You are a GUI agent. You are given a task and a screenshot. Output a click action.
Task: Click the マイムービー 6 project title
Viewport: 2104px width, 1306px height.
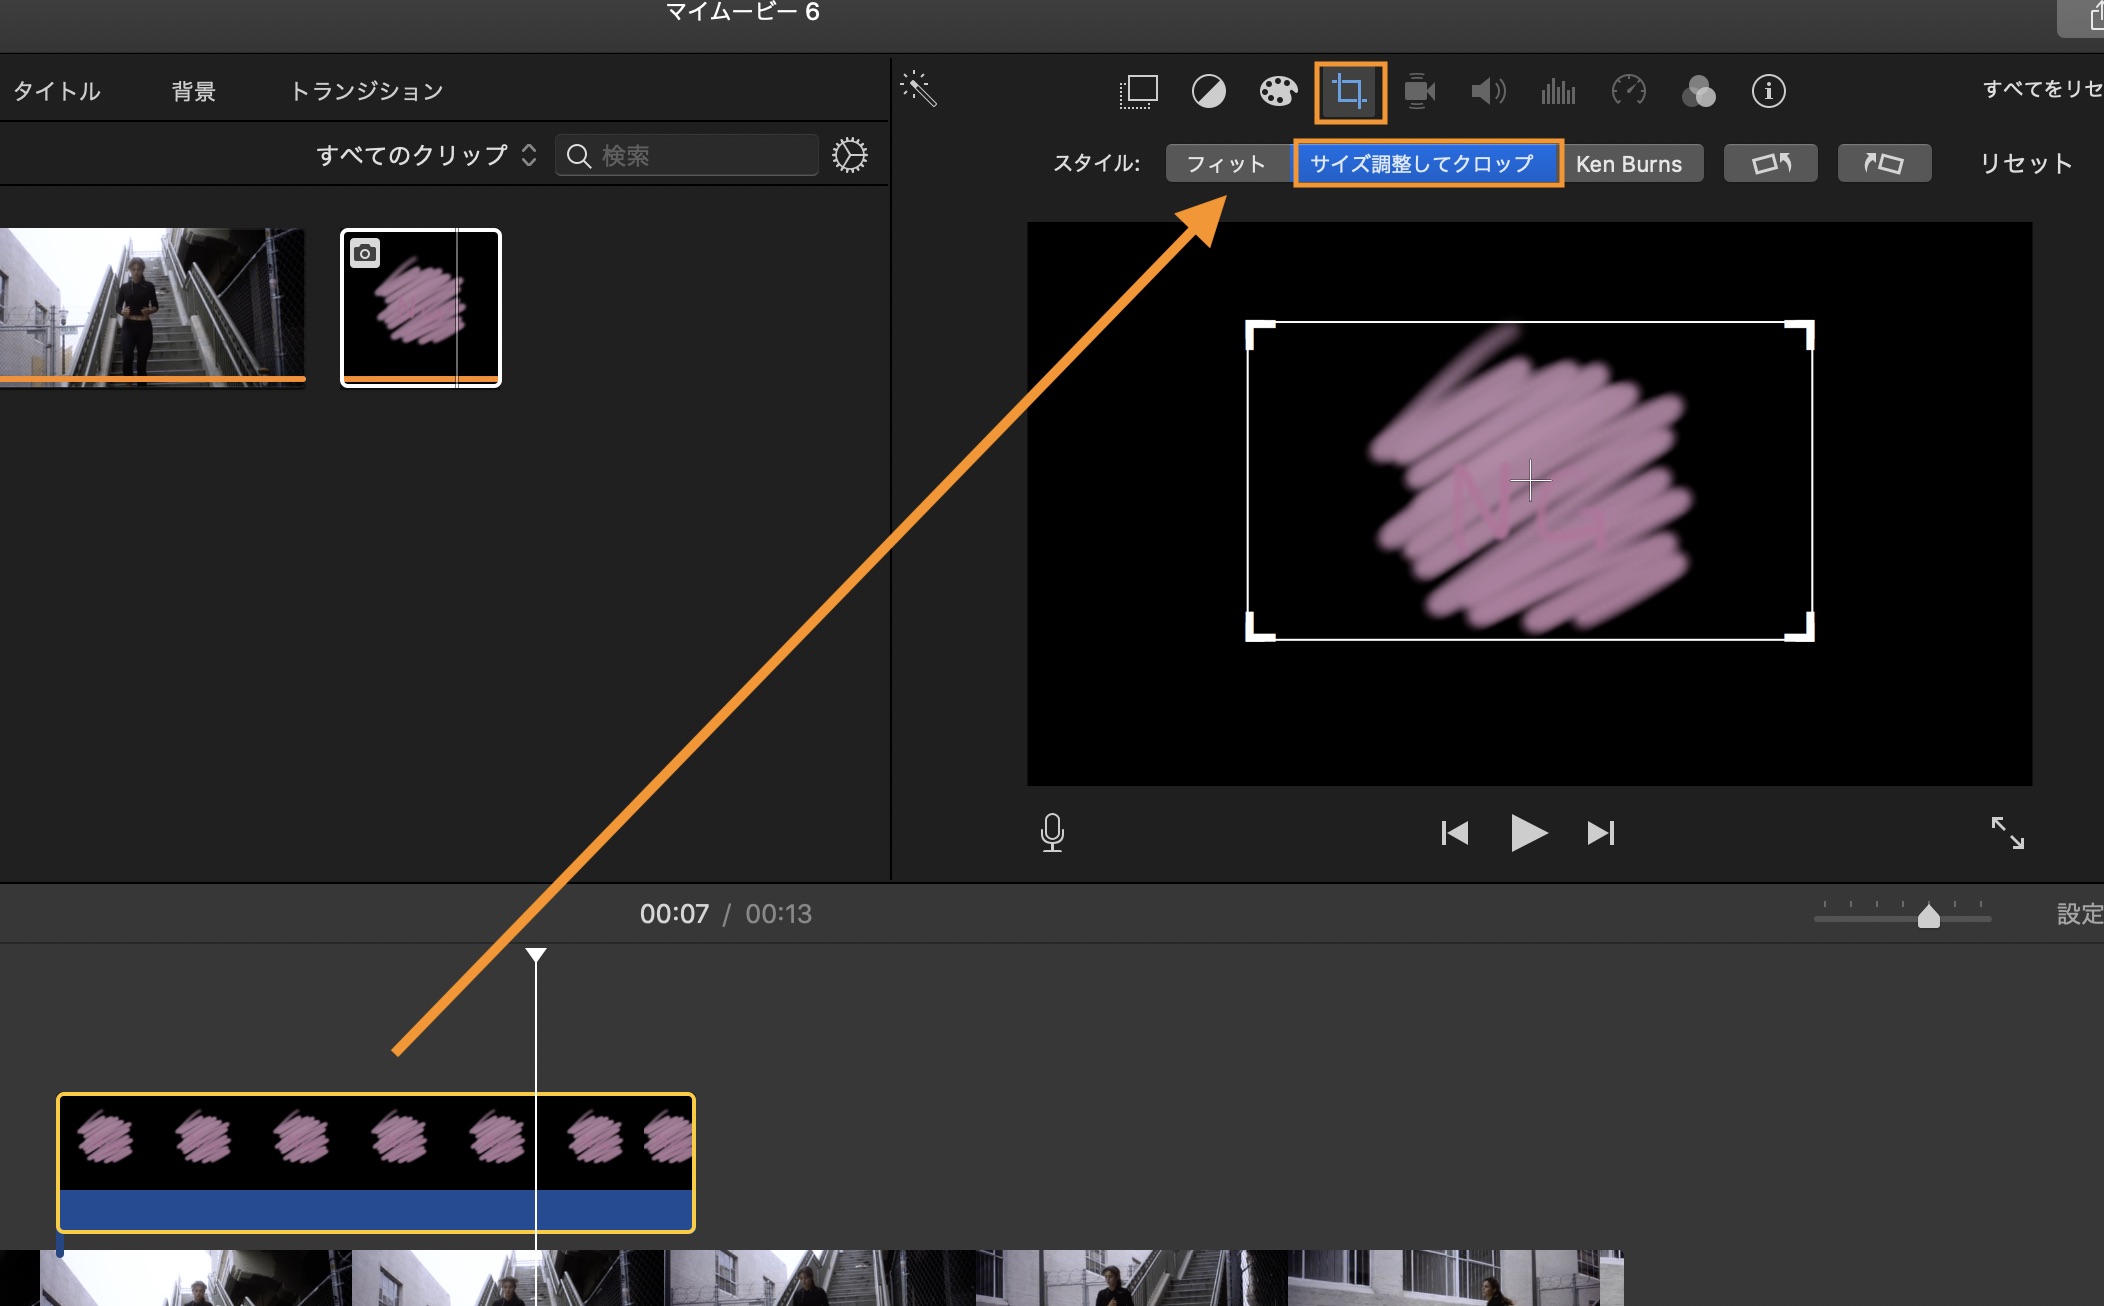[x=743, y=12]
